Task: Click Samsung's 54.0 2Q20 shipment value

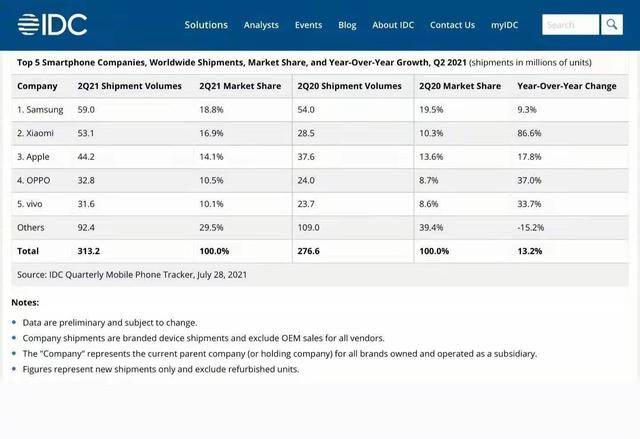Action: tap(306, 110)
